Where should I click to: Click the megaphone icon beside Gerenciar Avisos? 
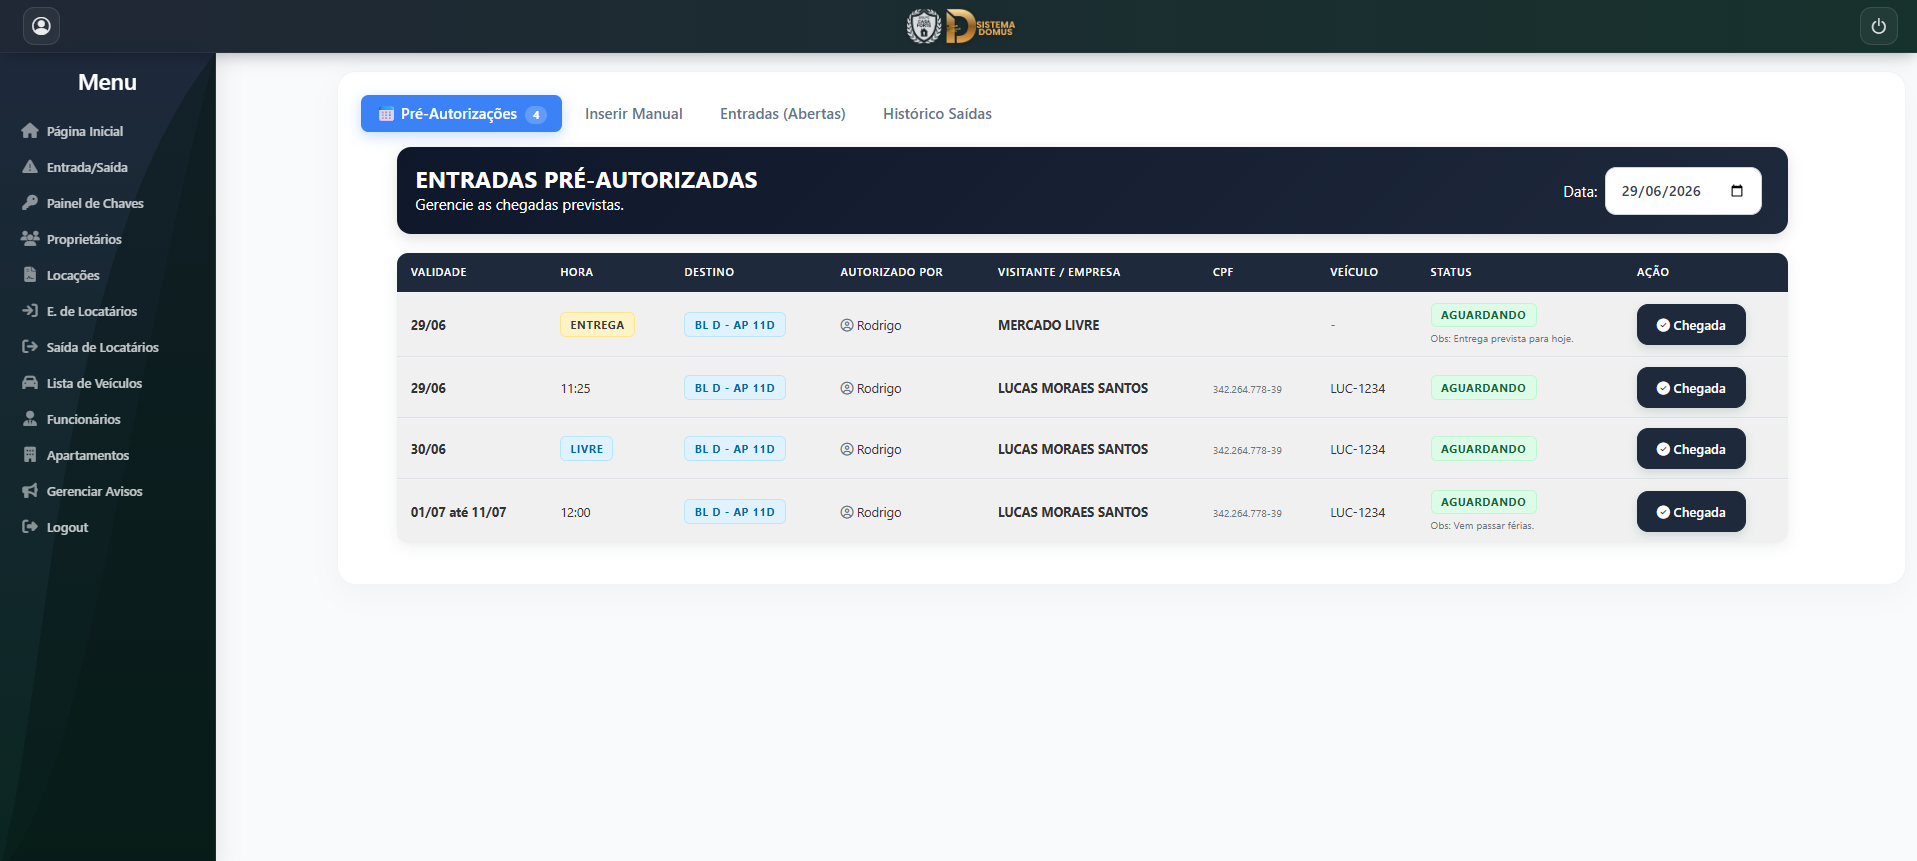coord(30,491)
